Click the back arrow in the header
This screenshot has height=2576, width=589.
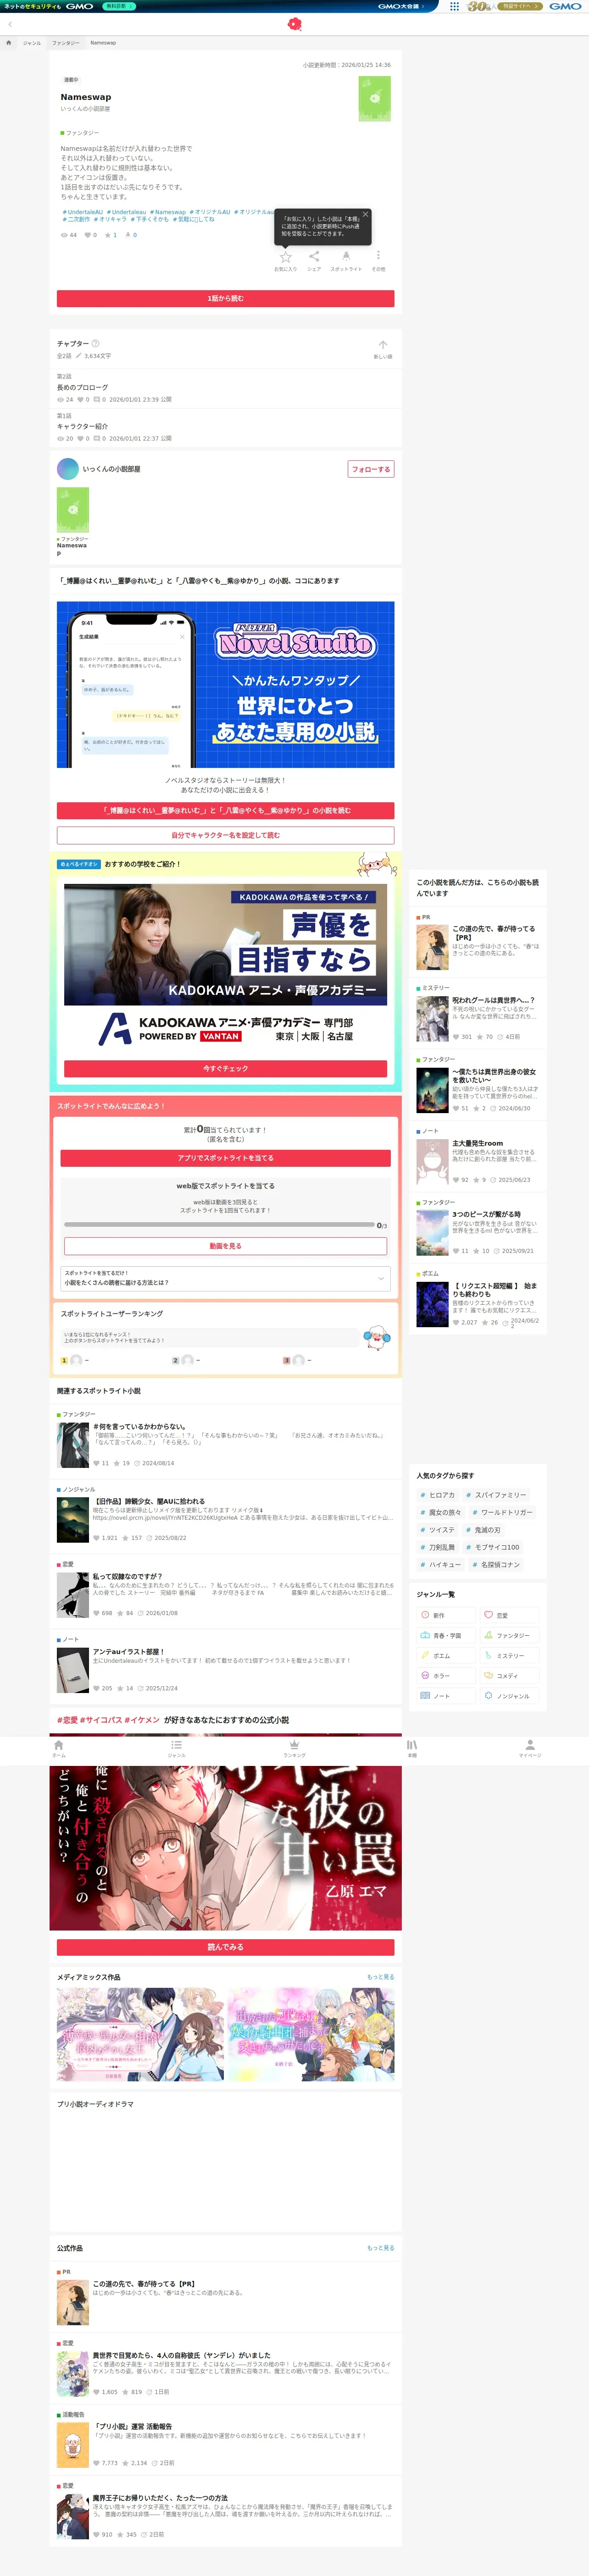10,24
